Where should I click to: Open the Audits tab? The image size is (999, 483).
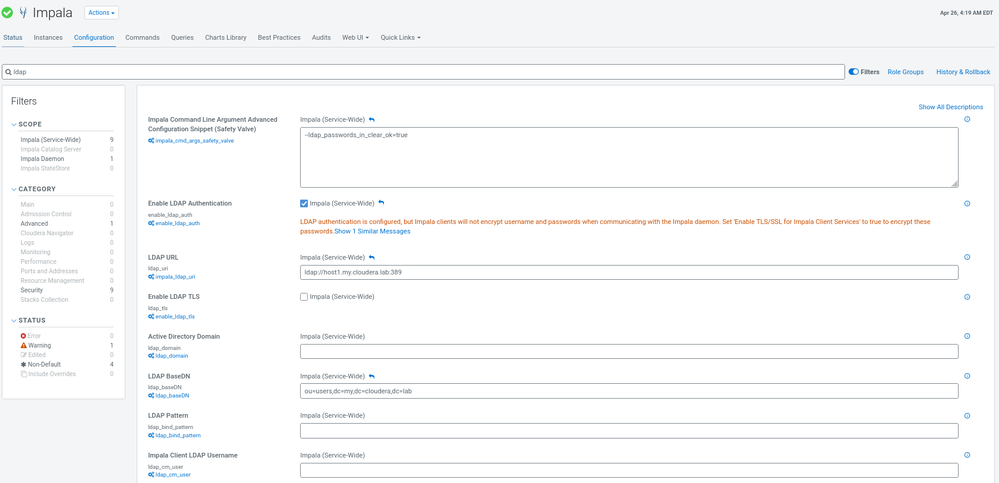coord(321,38)
